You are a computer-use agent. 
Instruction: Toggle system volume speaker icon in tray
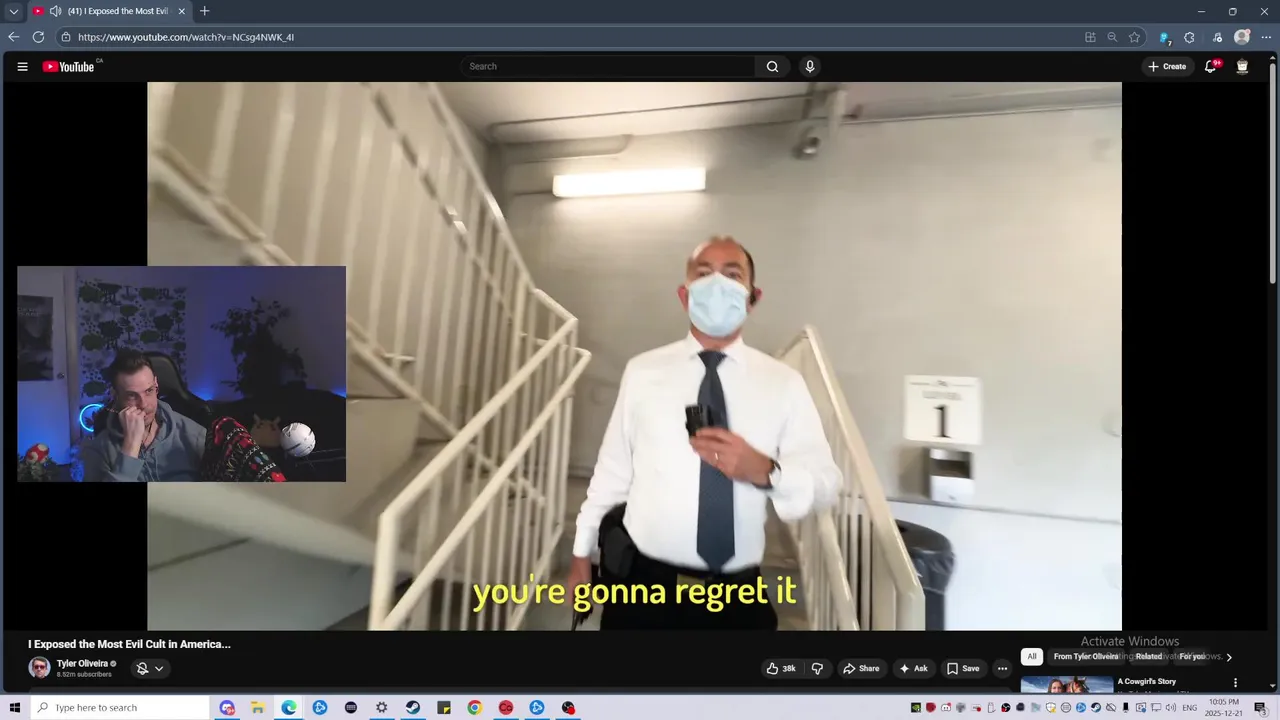click(1170, 708)
